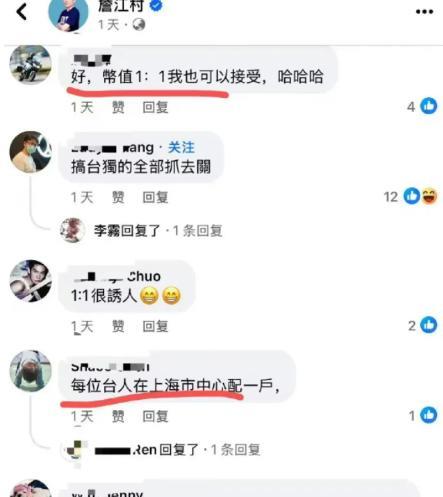Like the 1:1很誘人 comment with 赞

(118, 326)
